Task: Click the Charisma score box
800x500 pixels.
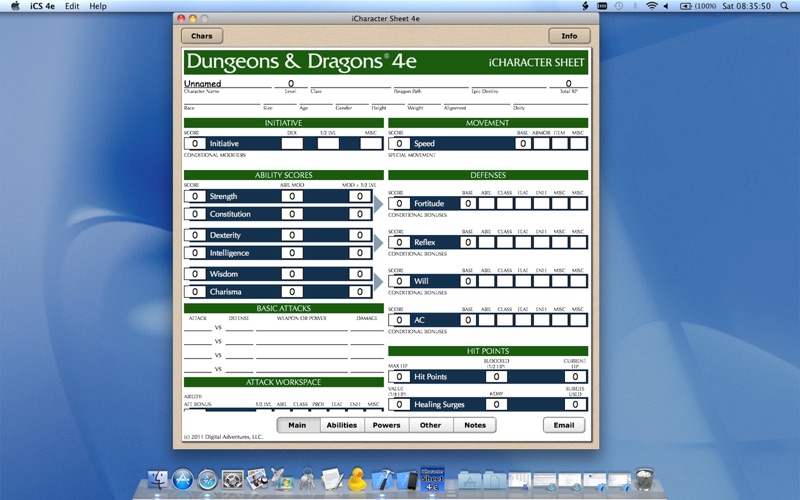Action: point(195,292)
